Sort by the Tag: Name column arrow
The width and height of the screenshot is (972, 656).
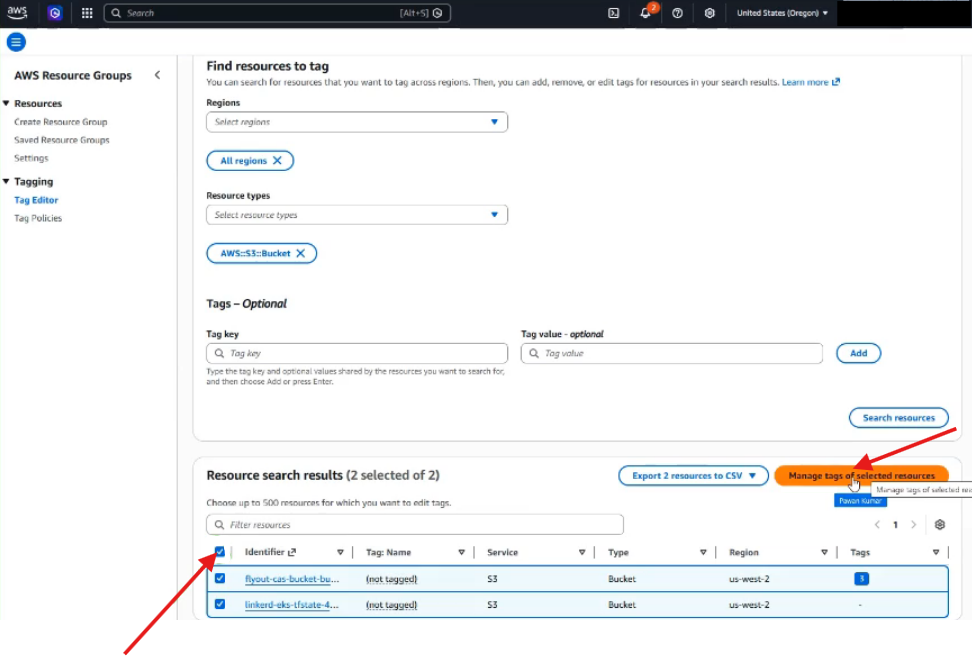[x=461, y=552]
